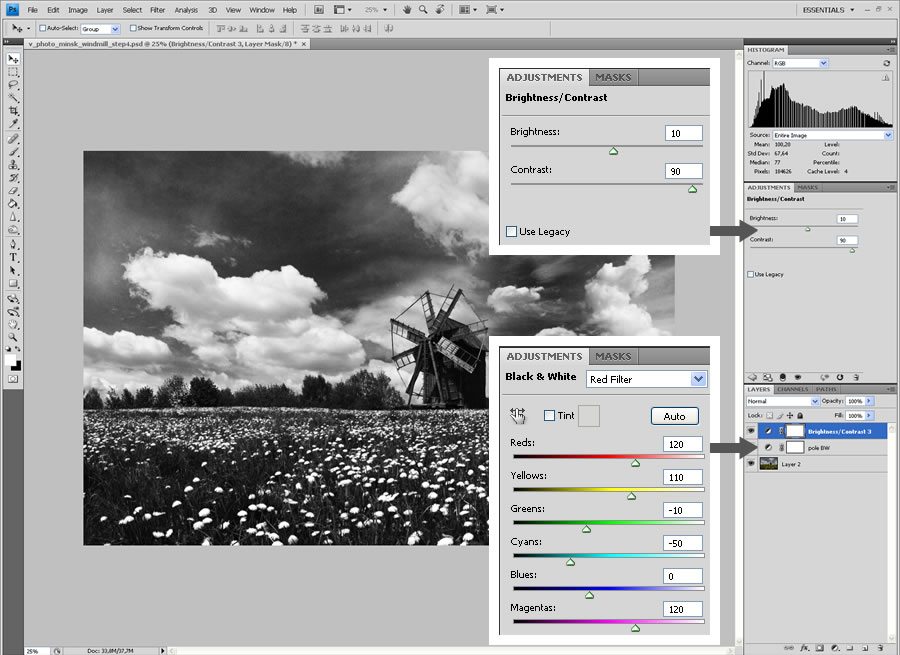900x655 pixels.
Task: Select the Rectangular Marquee tool
Action: 14,72
